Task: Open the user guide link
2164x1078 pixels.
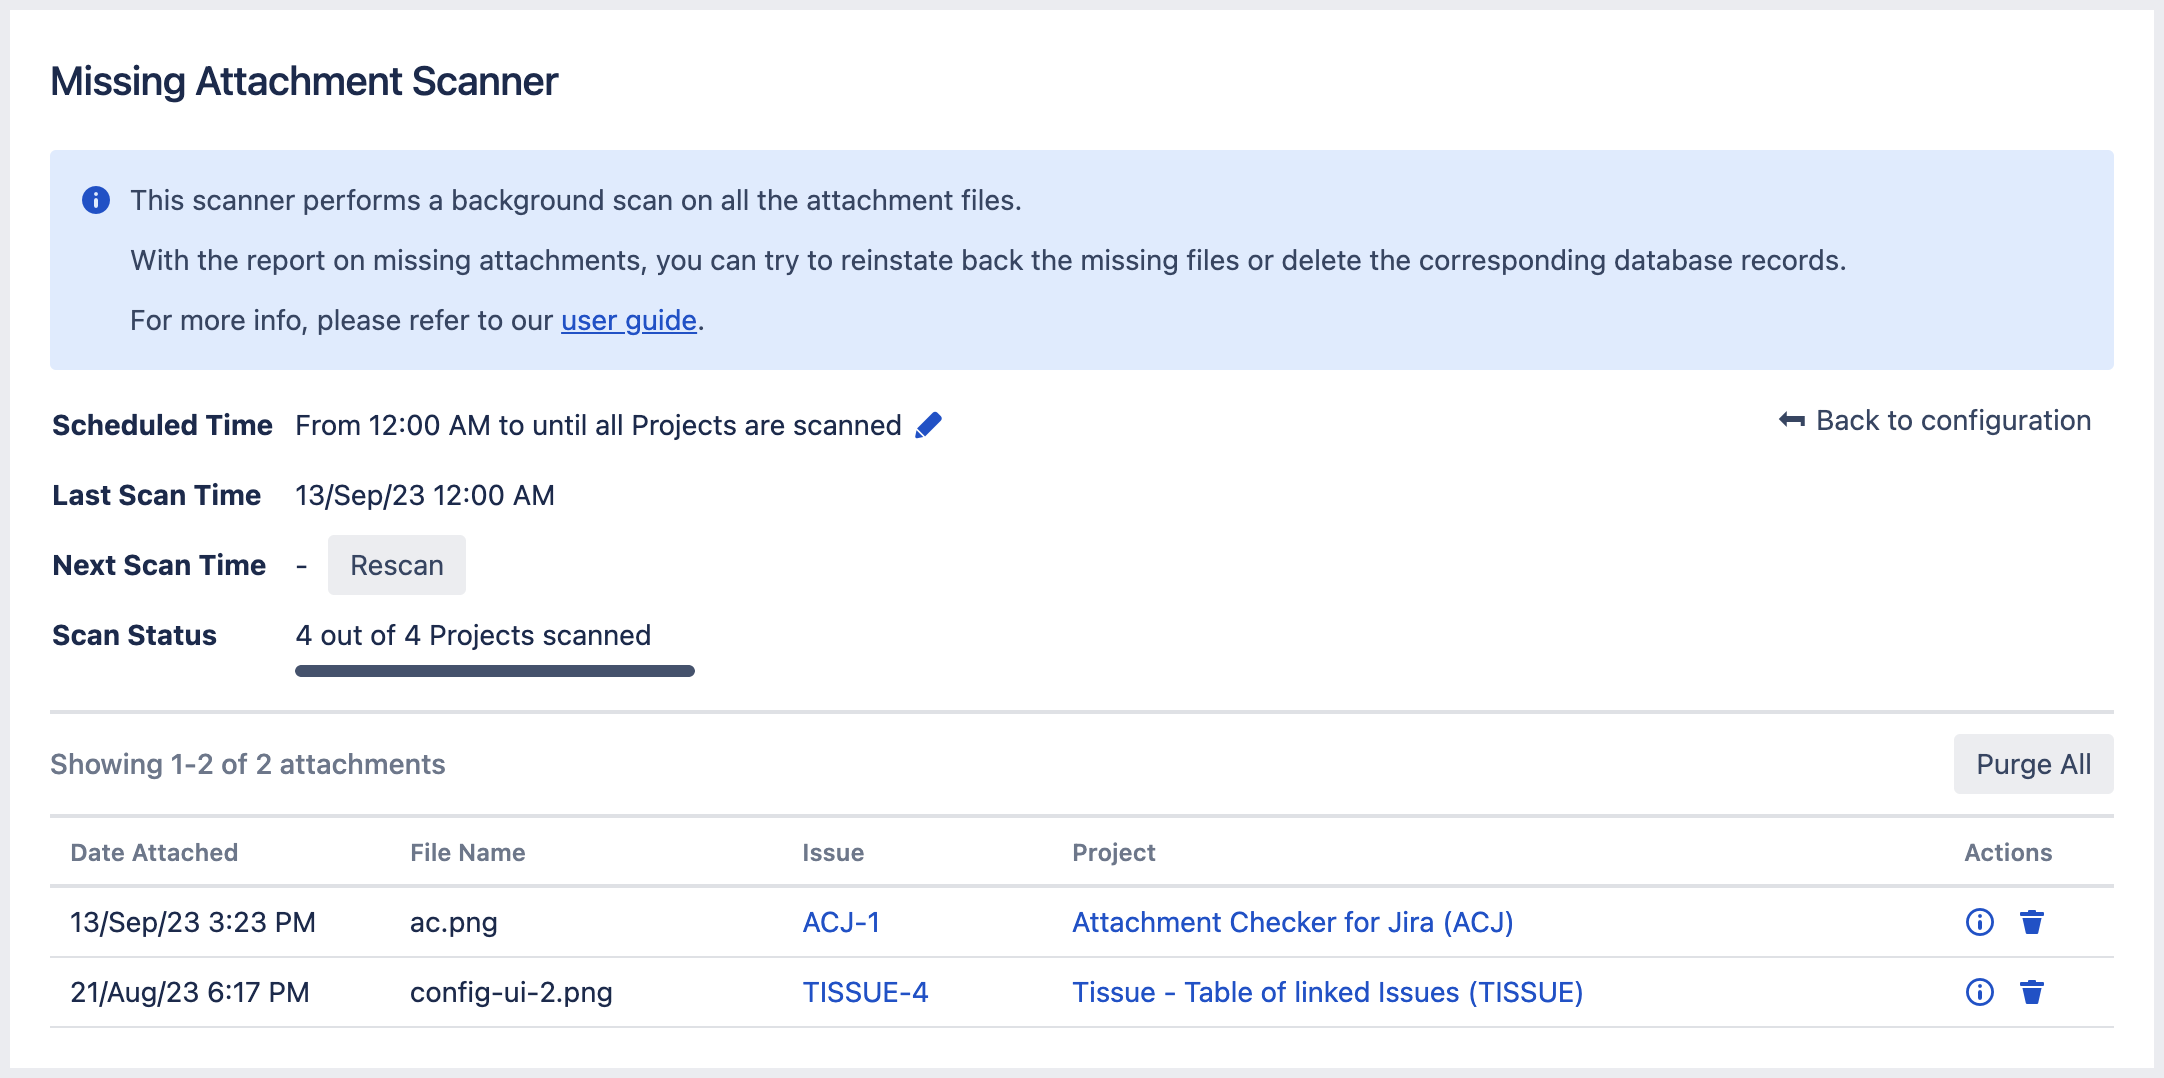Action: (x=628, y=320)
